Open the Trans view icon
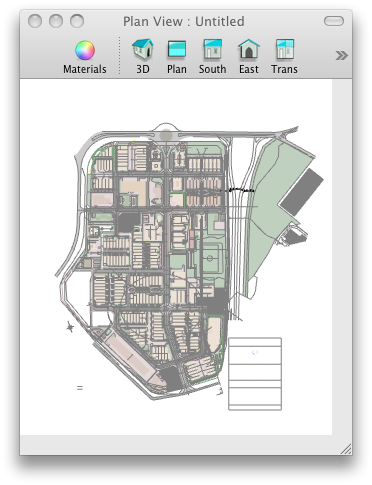This screenshot has width=372, height=485. tap(284, 56)
